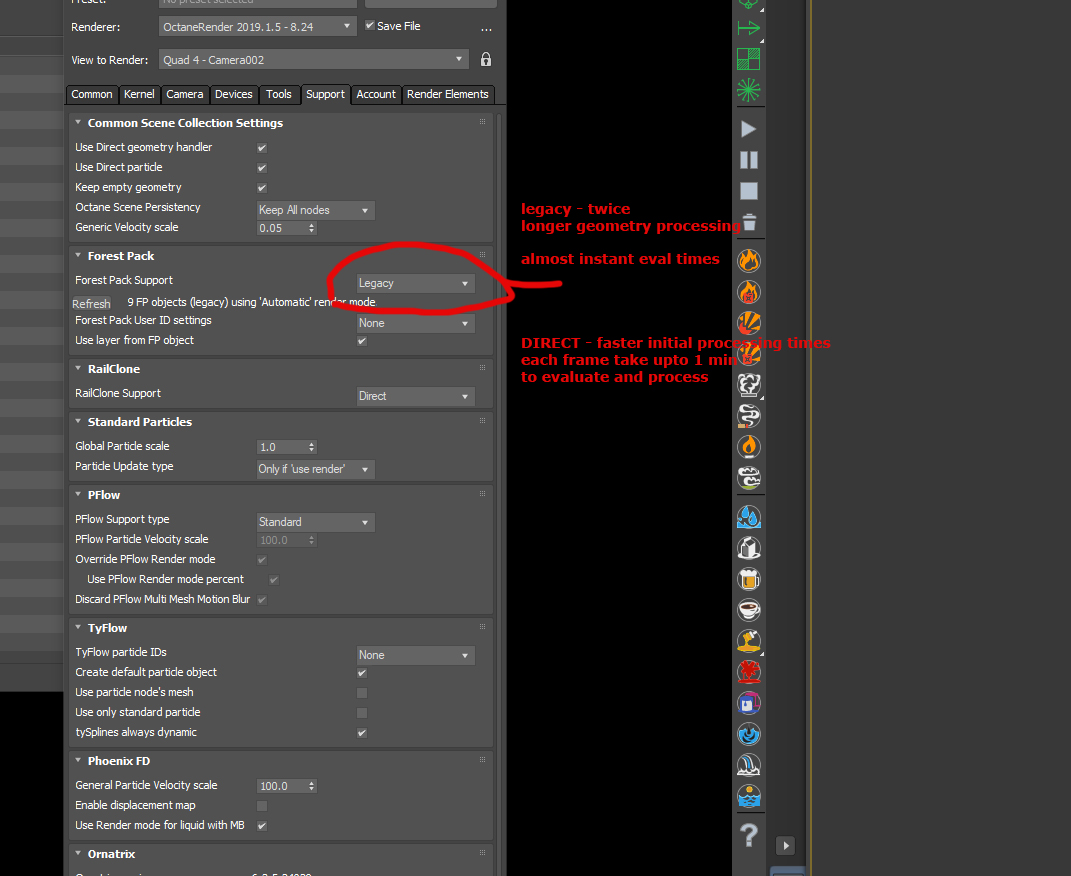Toggle tySplines always dynamic checkbox
The image size is (1071, 876).
tap(362, 733)
